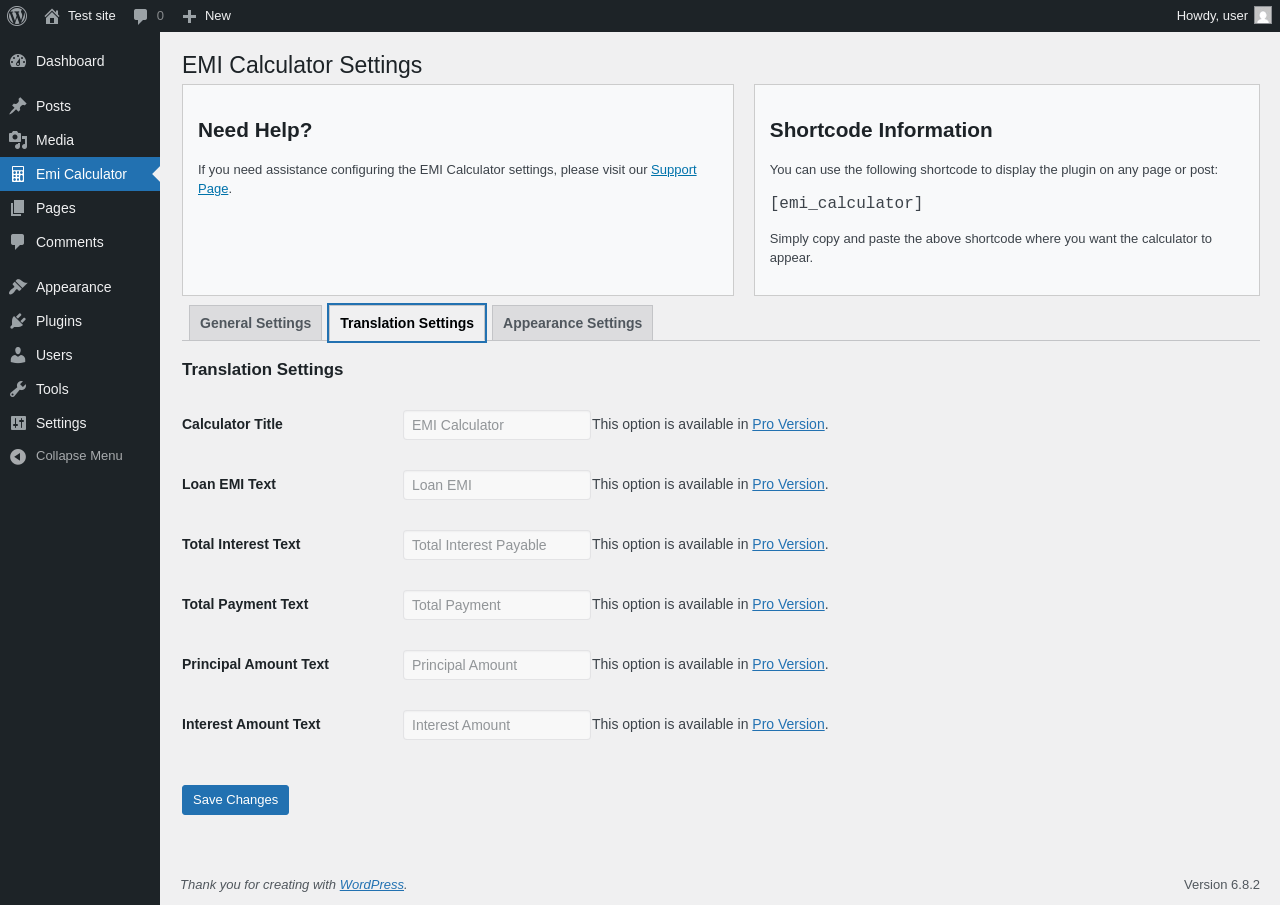Open the Comments menu label
This screenshot has width=1280, height=905.
(70, 242)
